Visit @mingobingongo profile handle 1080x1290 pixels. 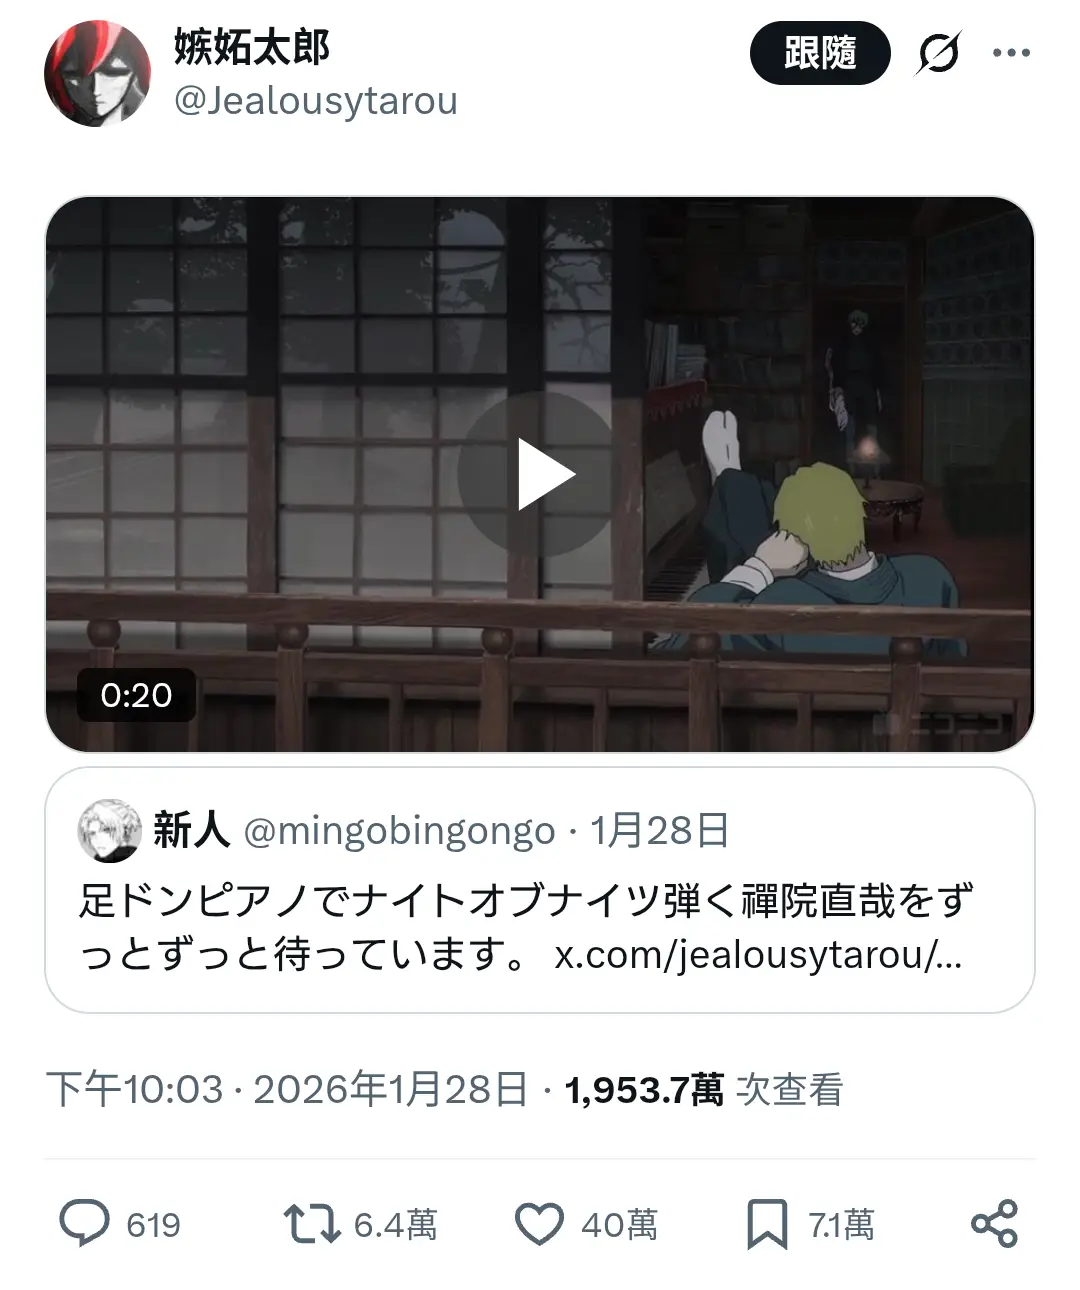pyautogui.click(x=399, y=831)
